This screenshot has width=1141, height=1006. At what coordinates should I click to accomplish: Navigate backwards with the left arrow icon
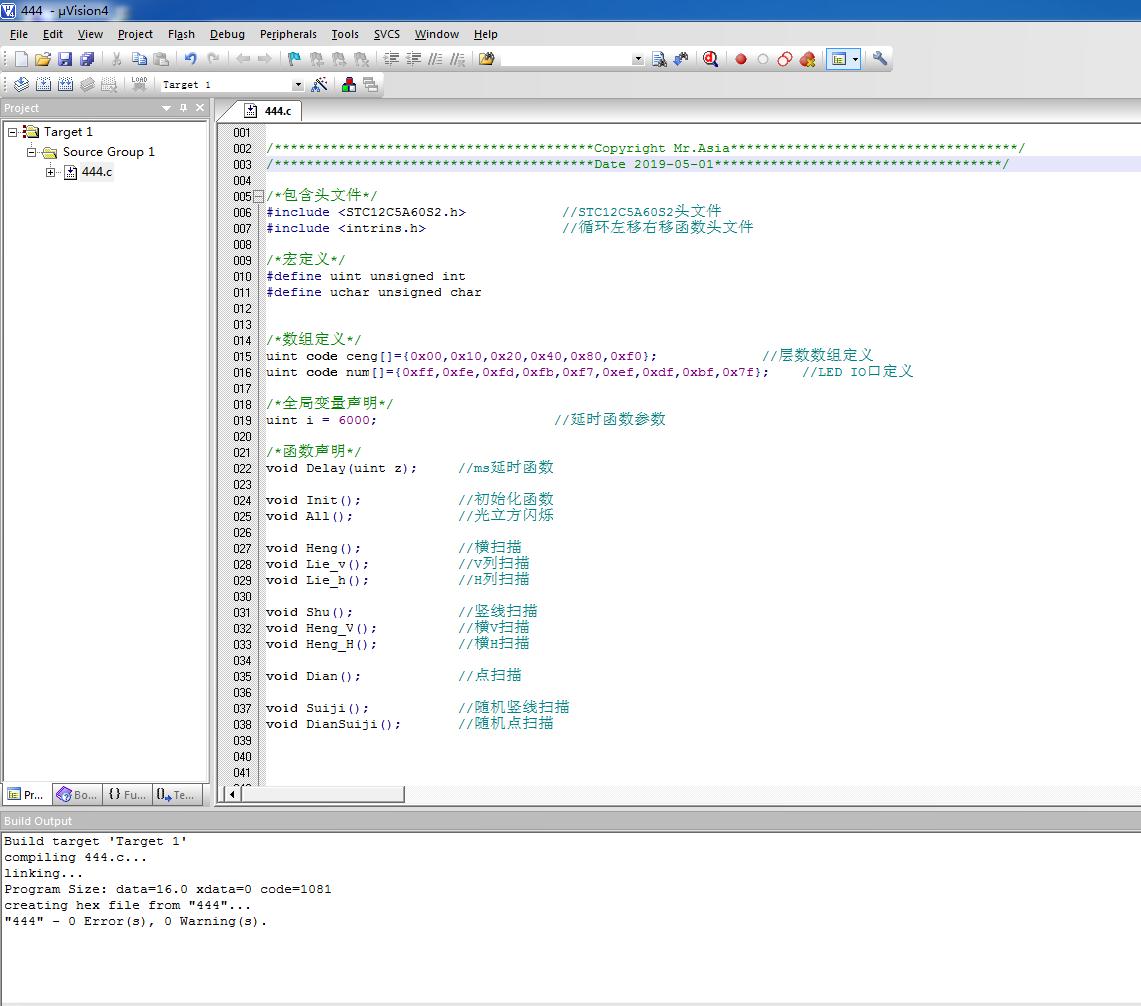coord(242,59)
